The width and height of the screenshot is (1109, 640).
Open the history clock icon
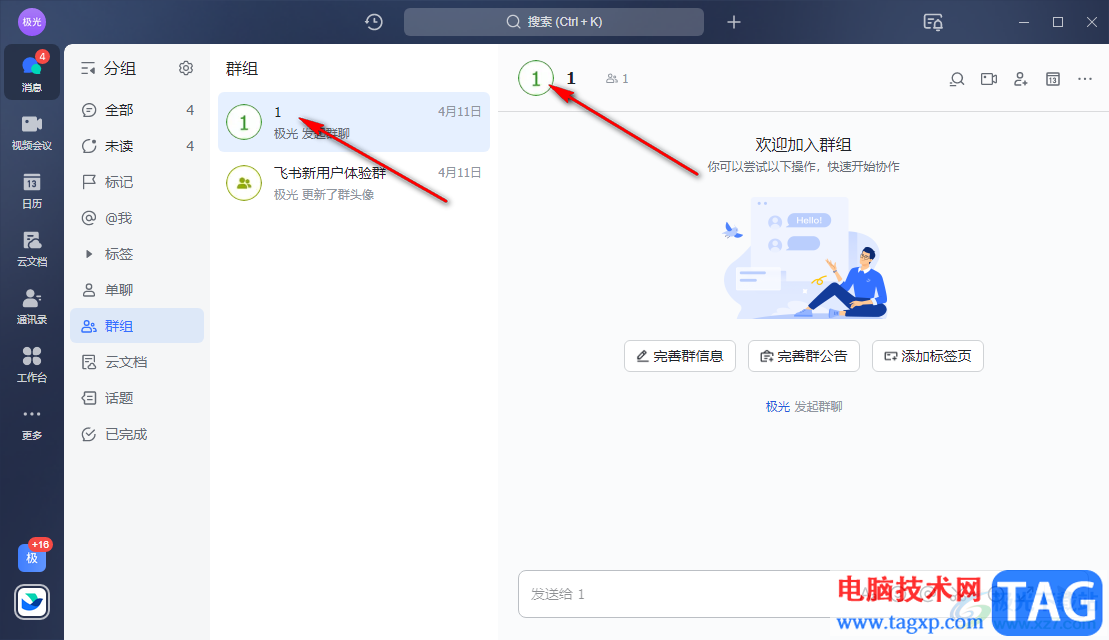point(374,22)
